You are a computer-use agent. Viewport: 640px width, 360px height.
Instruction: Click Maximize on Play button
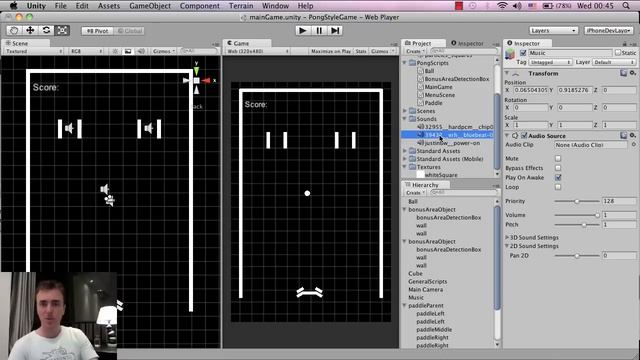[331, 51]
